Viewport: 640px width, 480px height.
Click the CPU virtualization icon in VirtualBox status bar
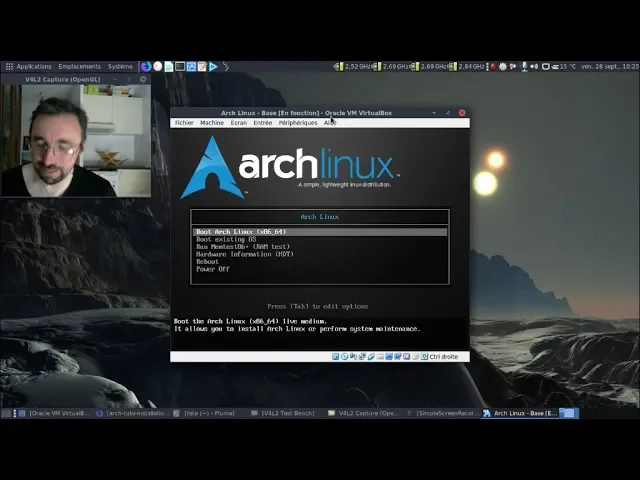pos(407,357)
